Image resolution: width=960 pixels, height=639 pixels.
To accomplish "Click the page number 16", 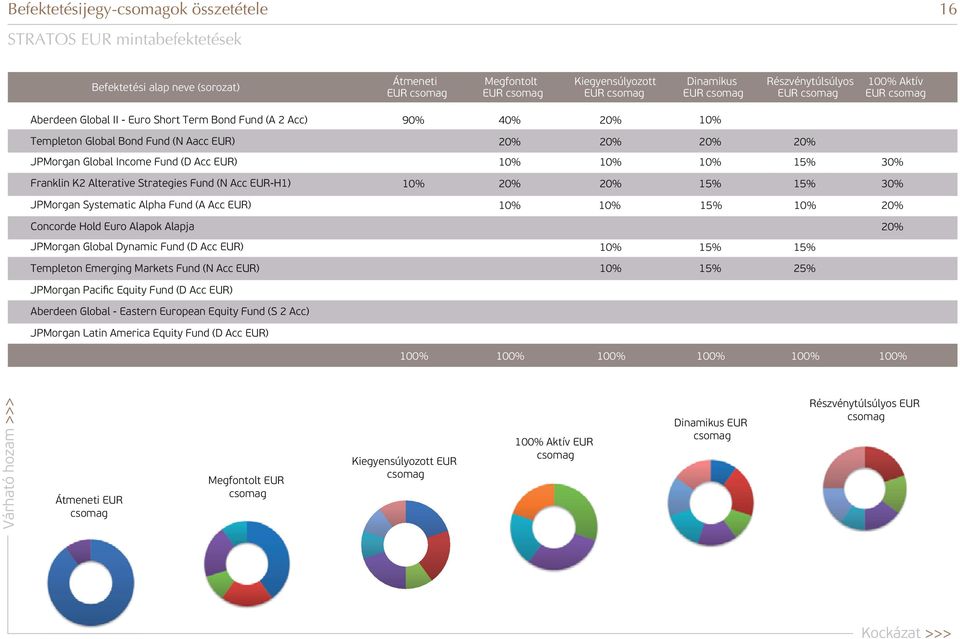I will tap(947, 9).
